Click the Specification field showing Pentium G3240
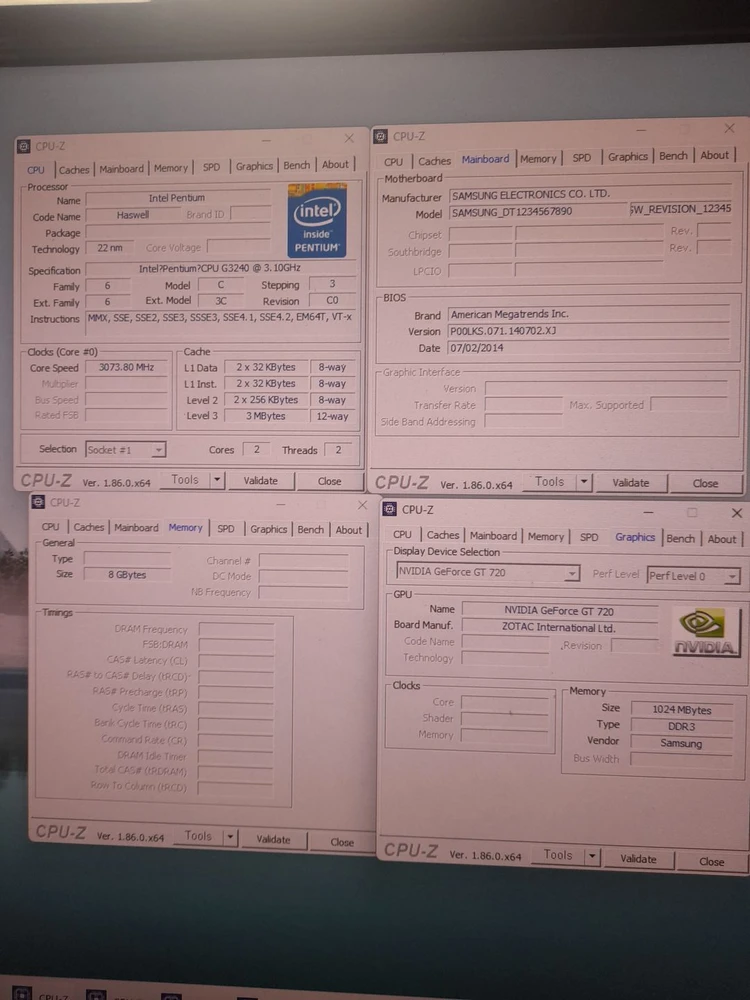Viewport: 750px width, 1000px height. point(220,268)
